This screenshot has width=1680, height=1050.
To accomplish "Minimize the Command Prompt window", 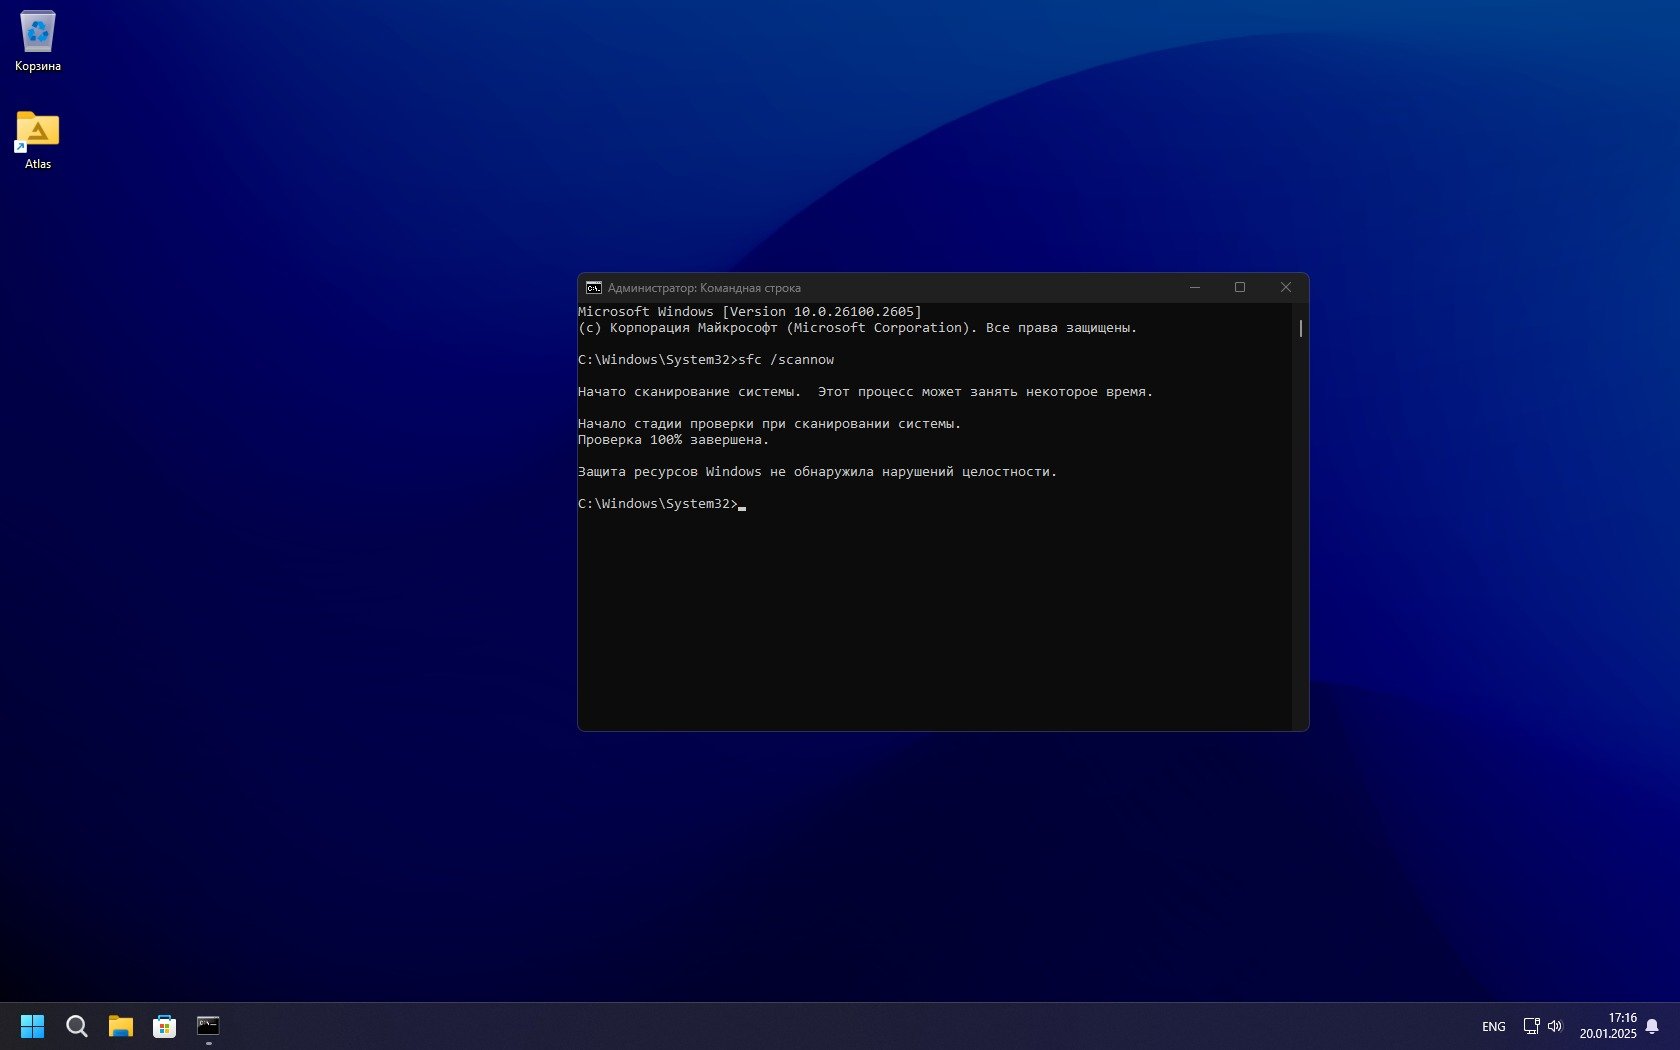I will pyautogui.click(x=1194, y=288).
